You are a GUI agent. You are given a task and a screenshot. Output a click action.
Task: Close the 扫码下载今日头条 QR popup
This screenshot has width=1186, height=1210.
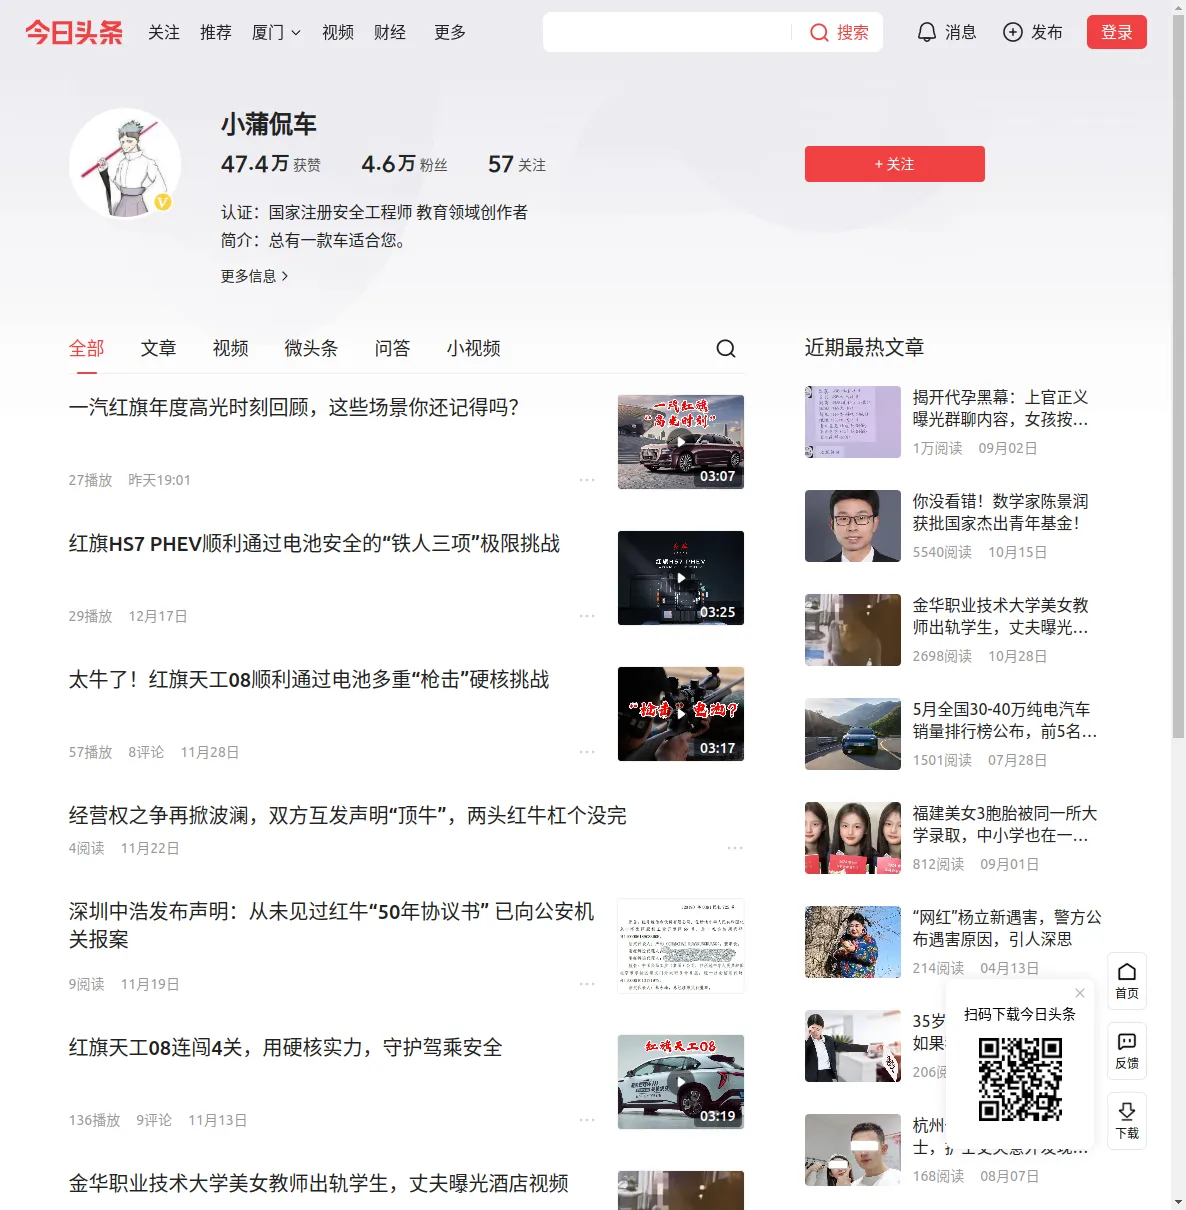point(1080,993)
